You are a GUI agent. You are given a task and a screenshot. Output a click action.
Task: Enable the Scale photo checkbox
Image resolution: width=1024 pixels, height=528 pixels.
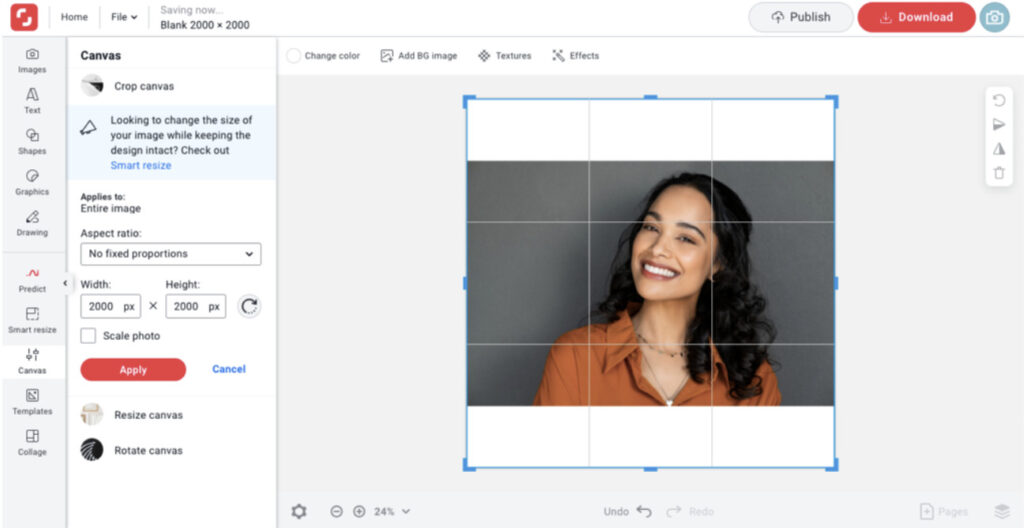pos(88,336)
